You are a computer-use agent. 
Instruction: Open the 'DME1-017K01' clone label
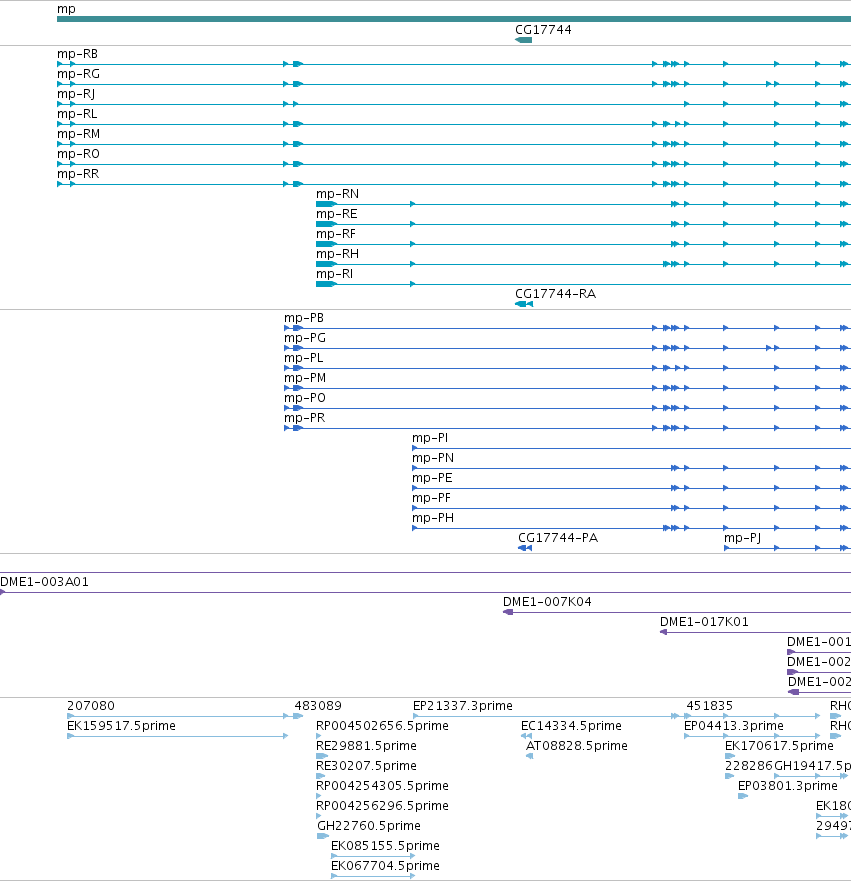coord(704,622)
